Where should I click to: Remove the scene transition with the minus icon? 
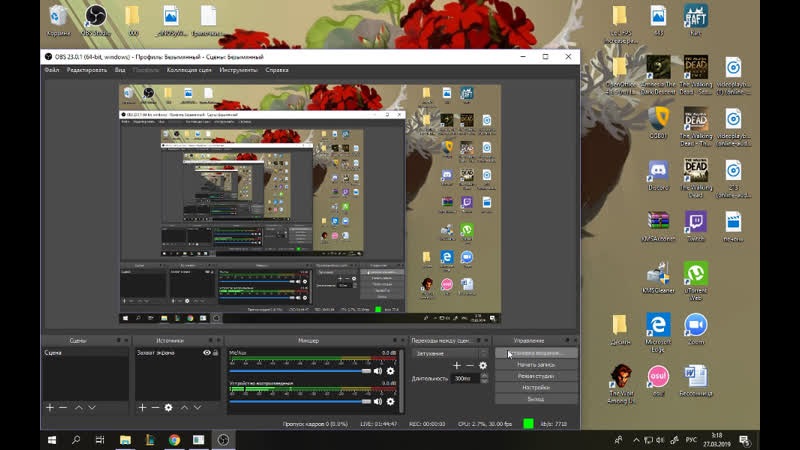click(469, 365)
